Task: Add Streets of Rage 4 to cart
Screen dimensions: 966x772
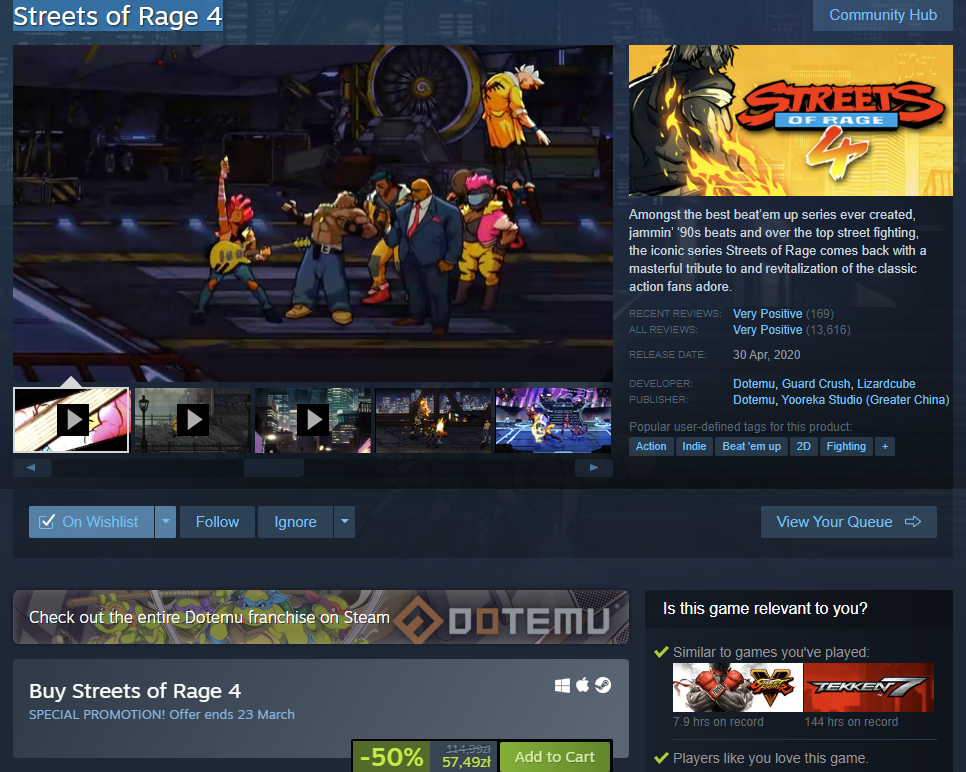Action: click(x=554, y=757)
